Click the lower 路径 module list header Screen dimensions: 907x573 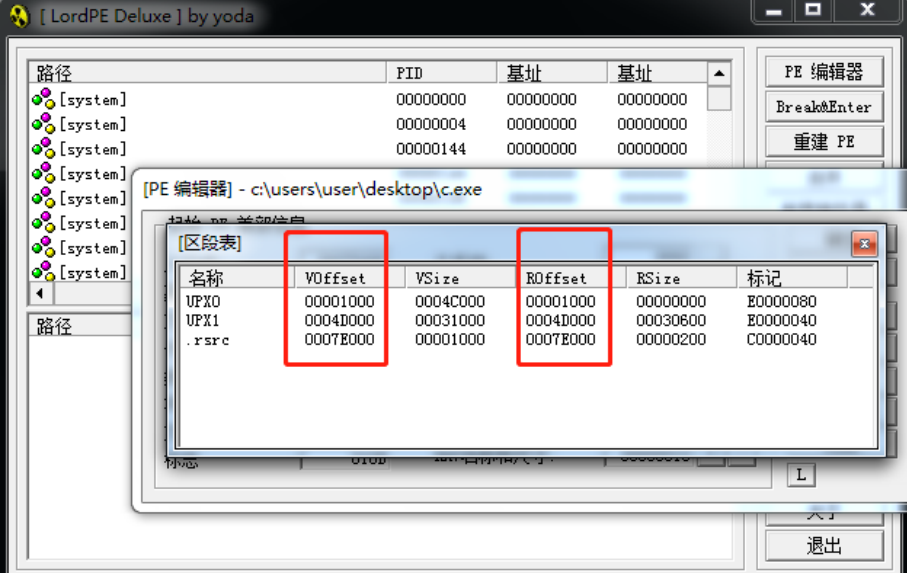[81, 326]
